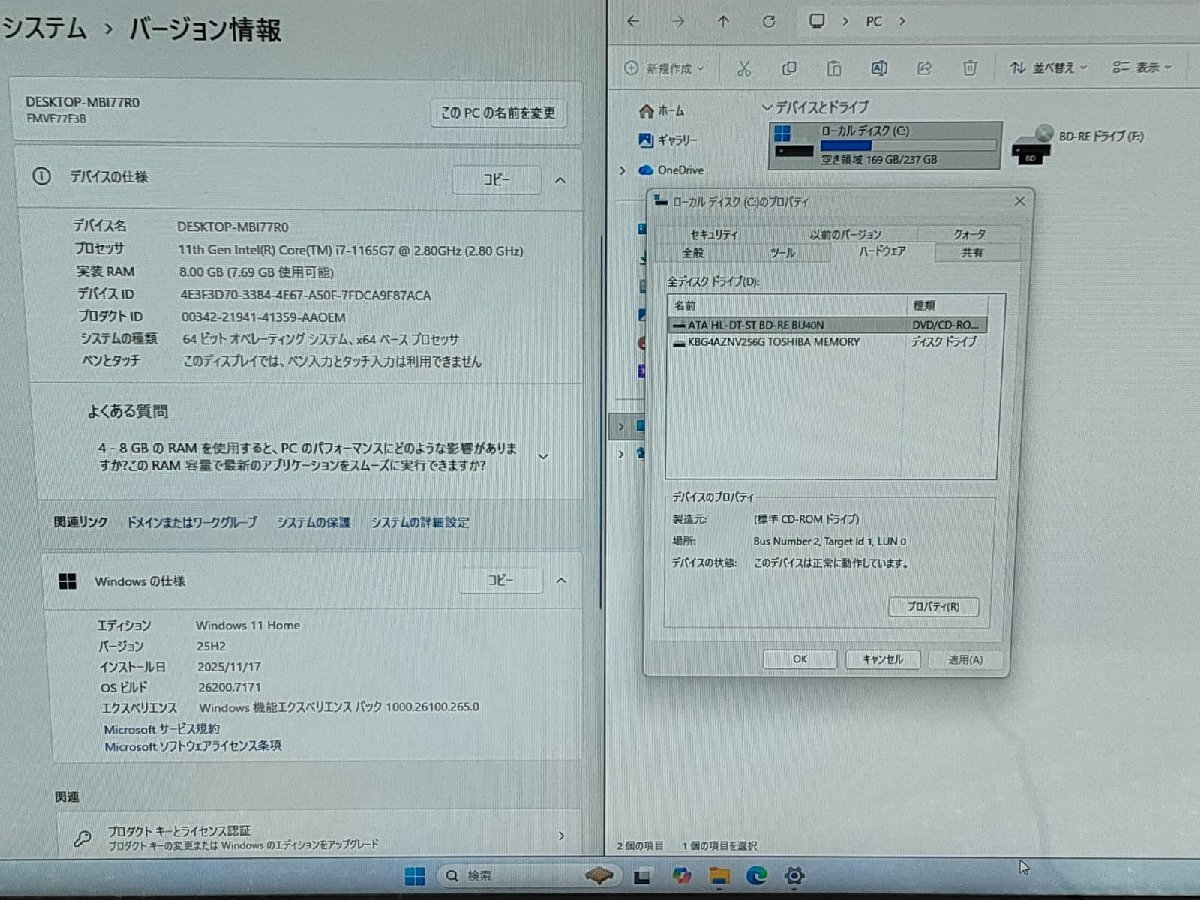Click 適用(A) in properties dialog
This screenshot has width=1200, height=900.
click(964, 659)
